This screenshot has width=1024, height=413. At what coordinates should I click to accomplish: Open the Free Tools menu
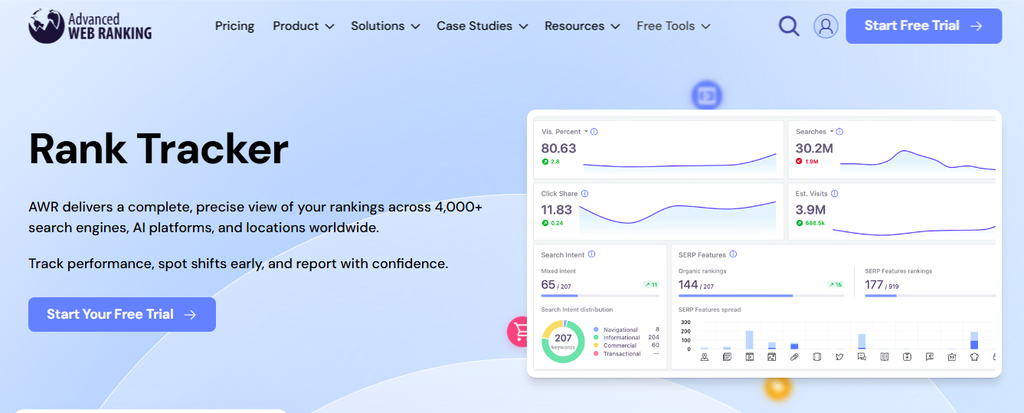coord(674,26)
